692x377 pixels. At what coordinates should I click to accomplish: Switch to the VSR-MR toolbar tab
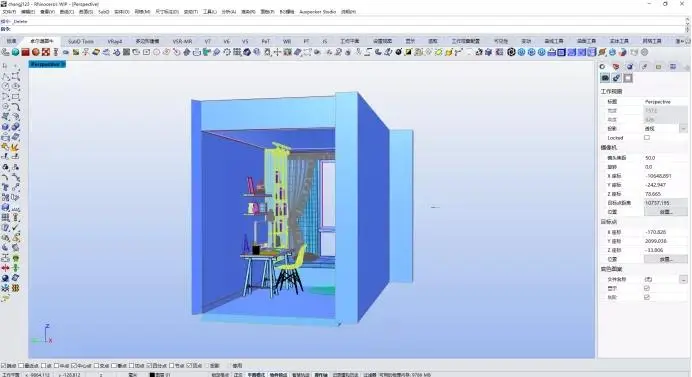click(x=182, y=41)
